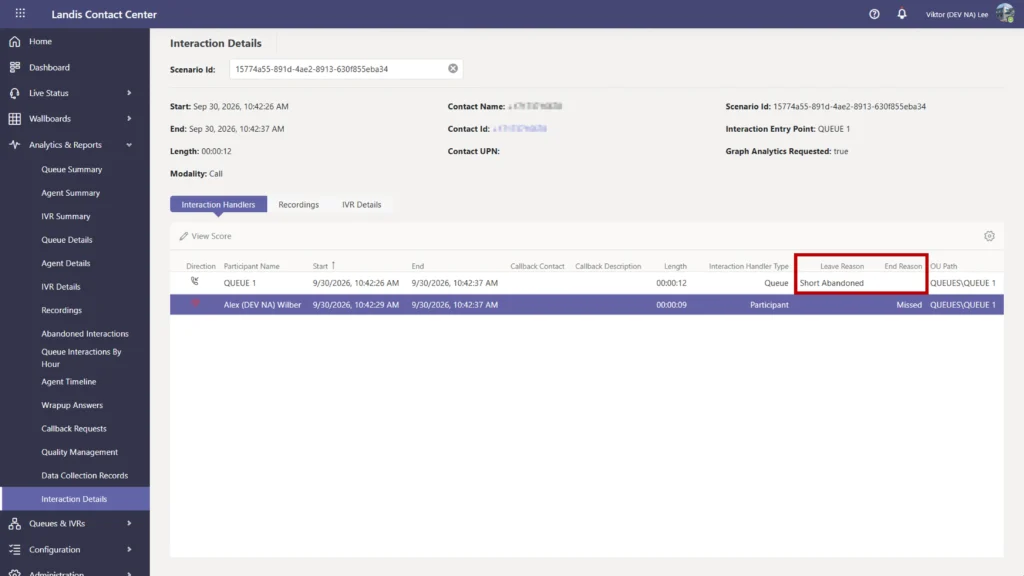Sort by the Start column arrow

point(333,265)
